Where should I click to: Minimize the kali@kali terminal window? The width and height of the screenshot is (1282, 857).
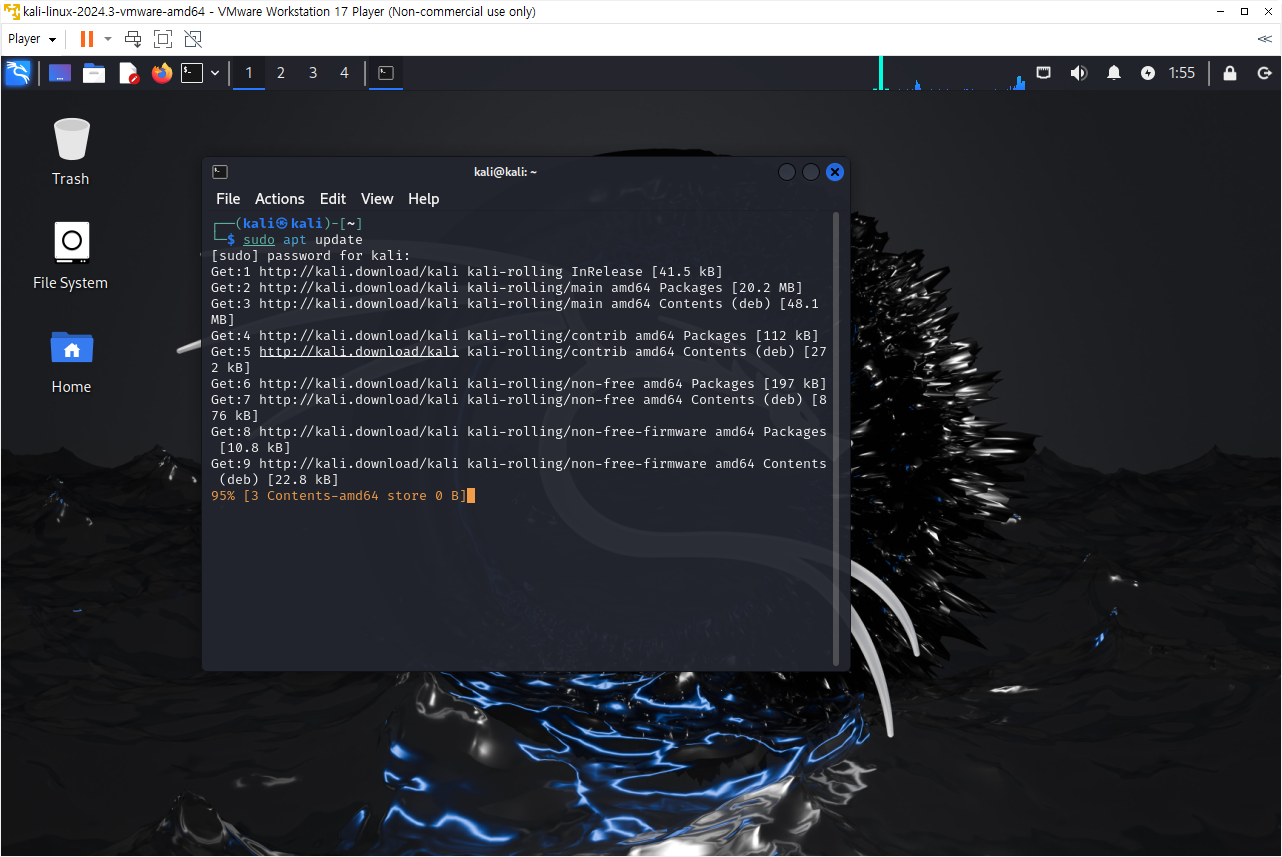tap(787, 172)
